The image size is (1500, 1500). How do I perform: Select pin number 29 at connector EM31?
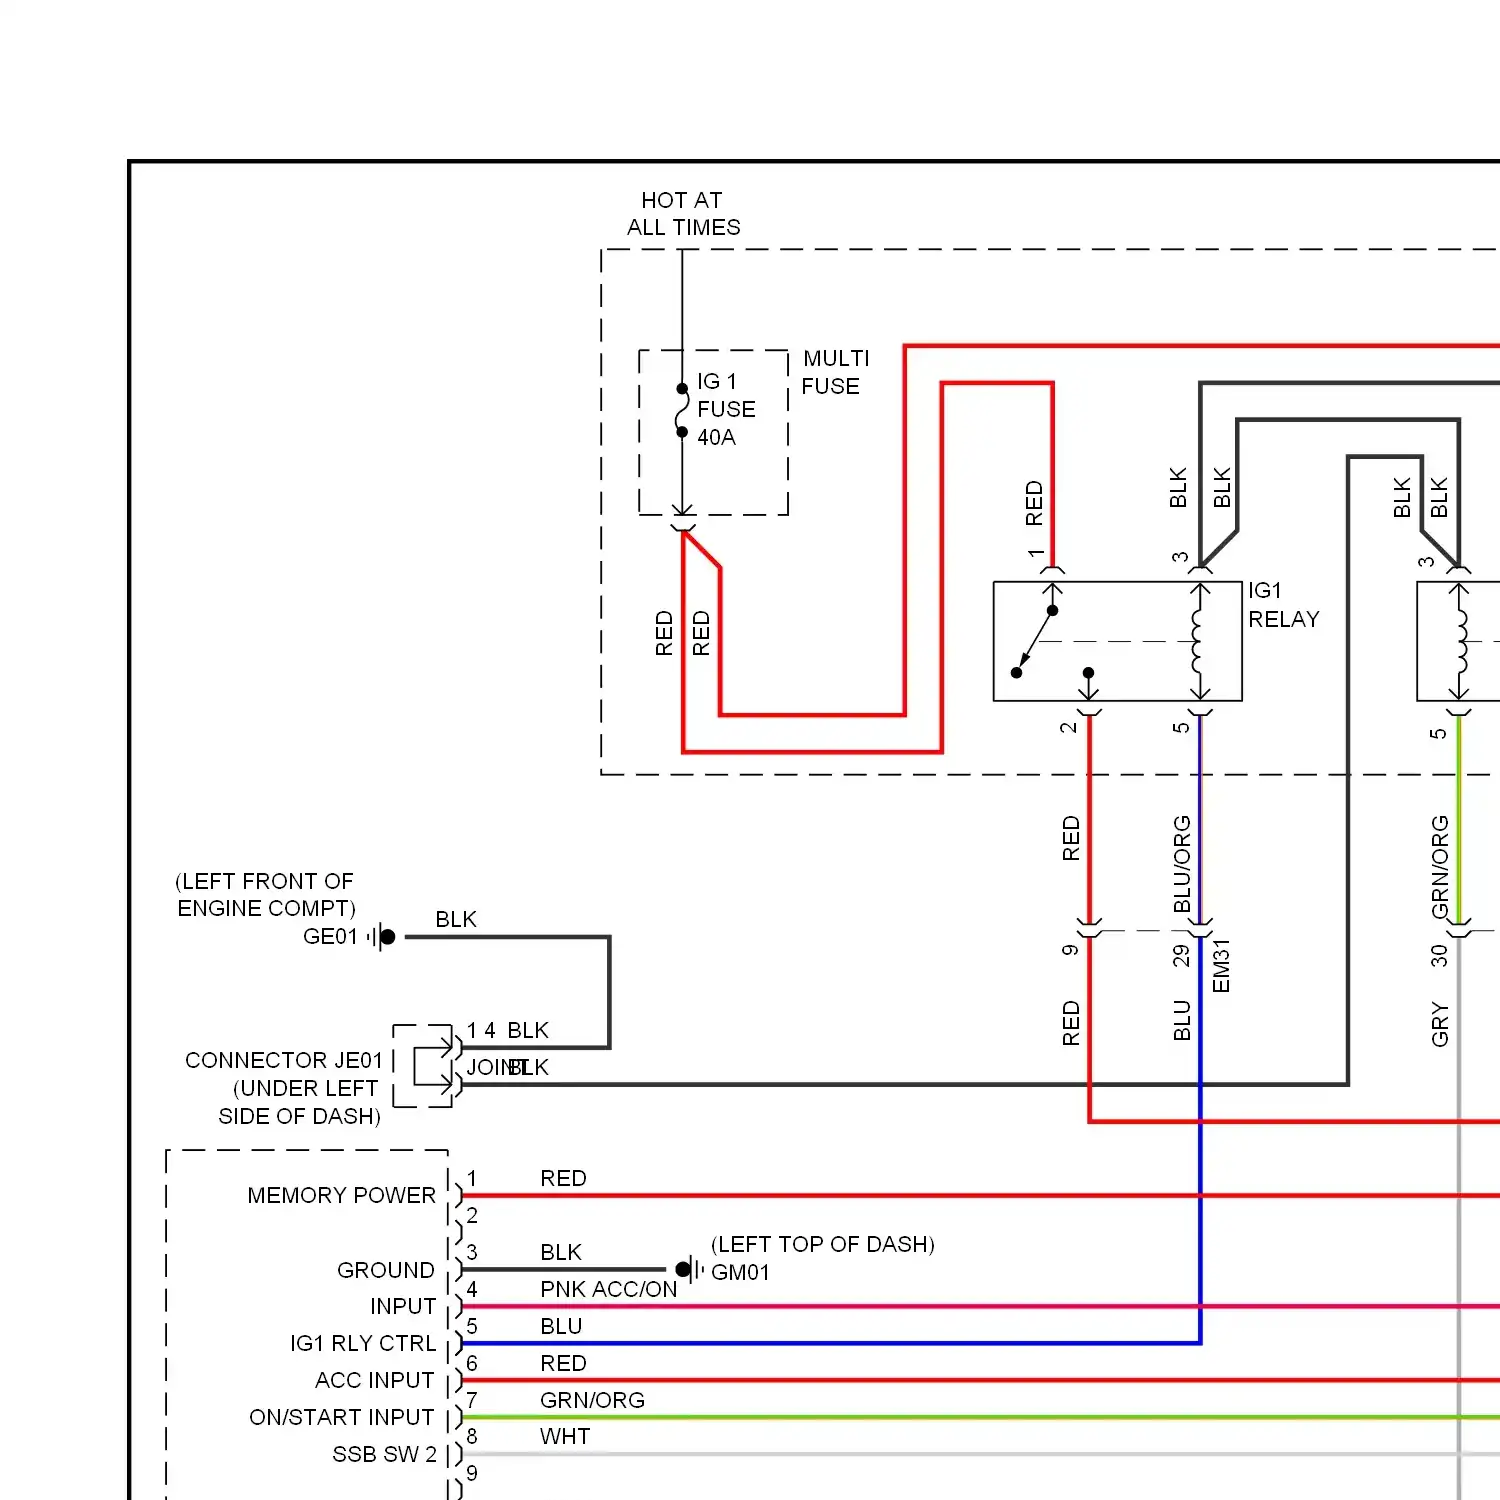tap(1181, 955)
